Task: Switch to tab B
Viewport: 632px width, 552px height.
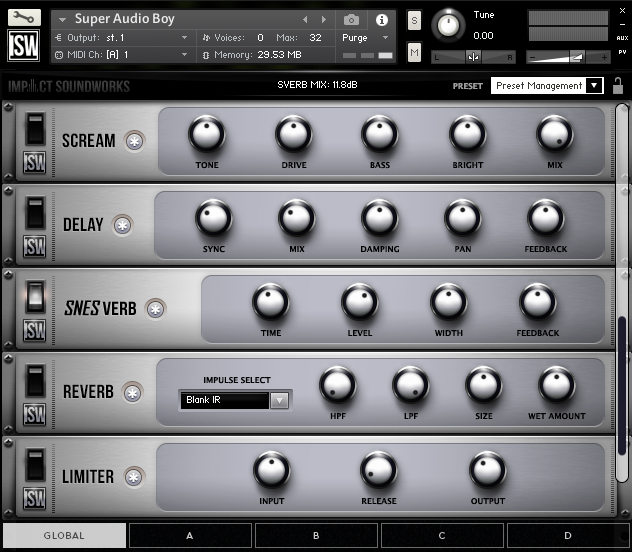Action: pyautogui.click(x=316, y=535)
